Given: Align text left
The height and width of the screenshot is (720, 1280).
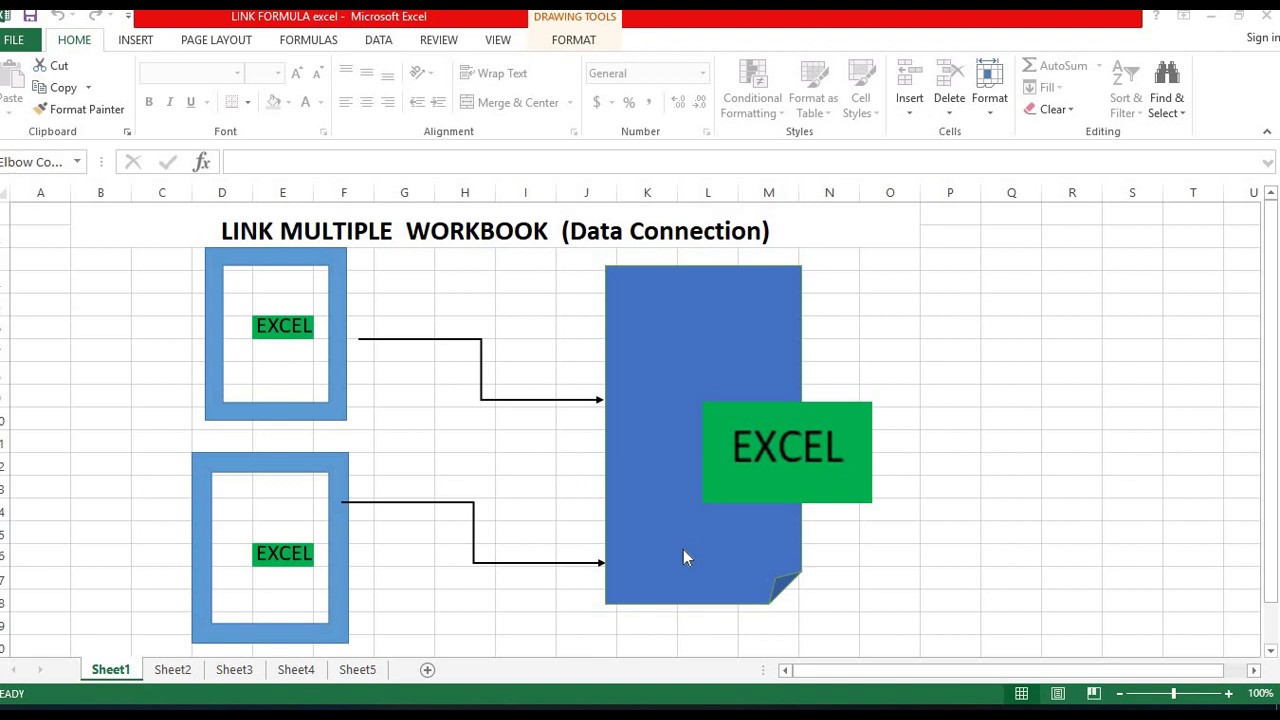Looking at the screenshot, I should coord(345,102).
